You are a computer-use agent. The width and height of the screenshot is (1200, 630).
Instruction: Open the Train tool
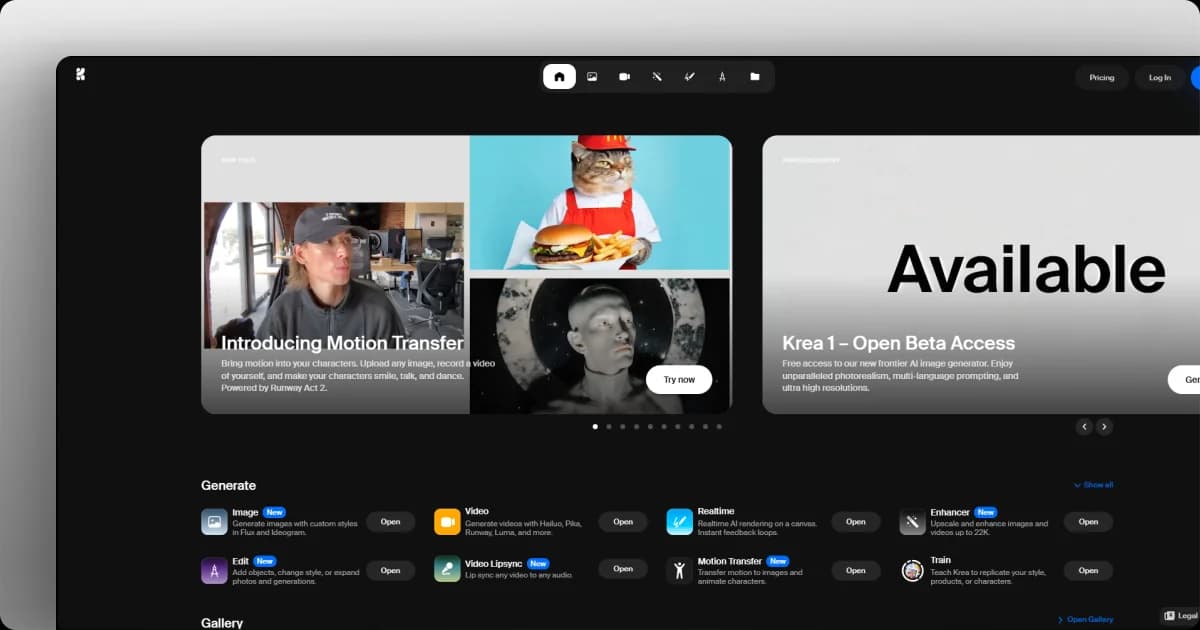tap(1088, 570)
